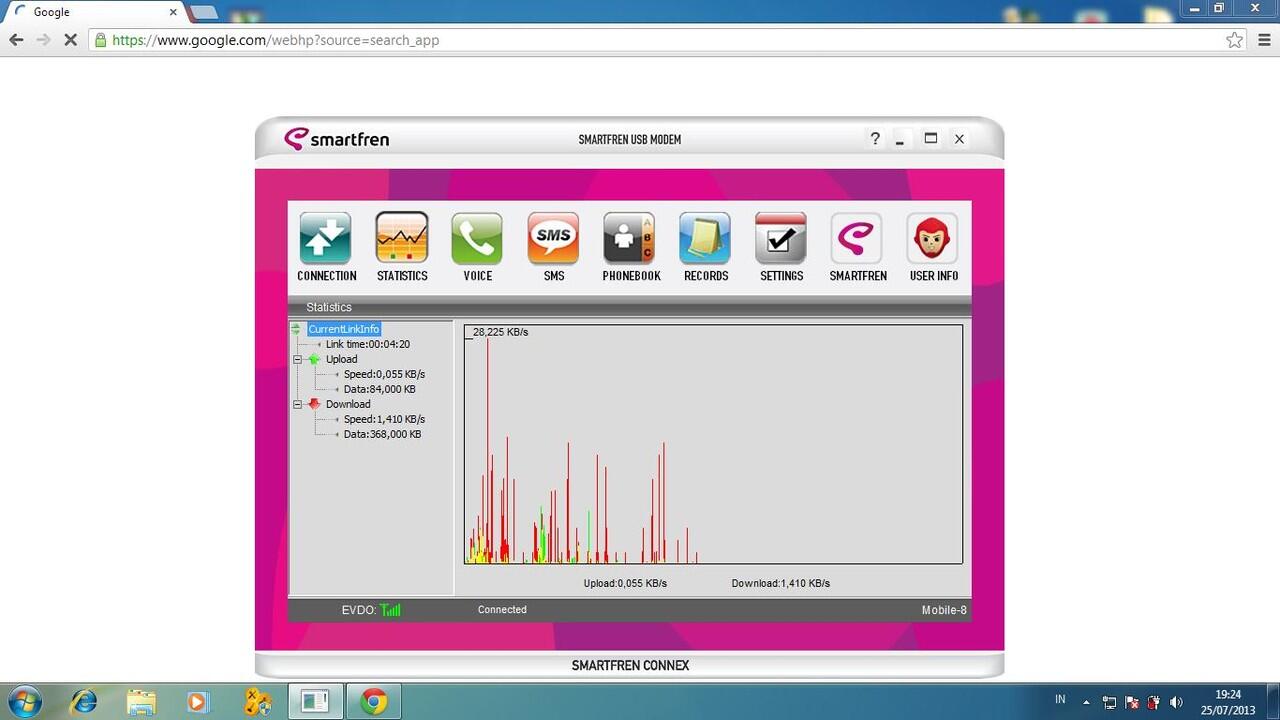Open Windows Media Player from taskbar
The height and width of the screenshot is (720, 1280).
pos(198,702)
